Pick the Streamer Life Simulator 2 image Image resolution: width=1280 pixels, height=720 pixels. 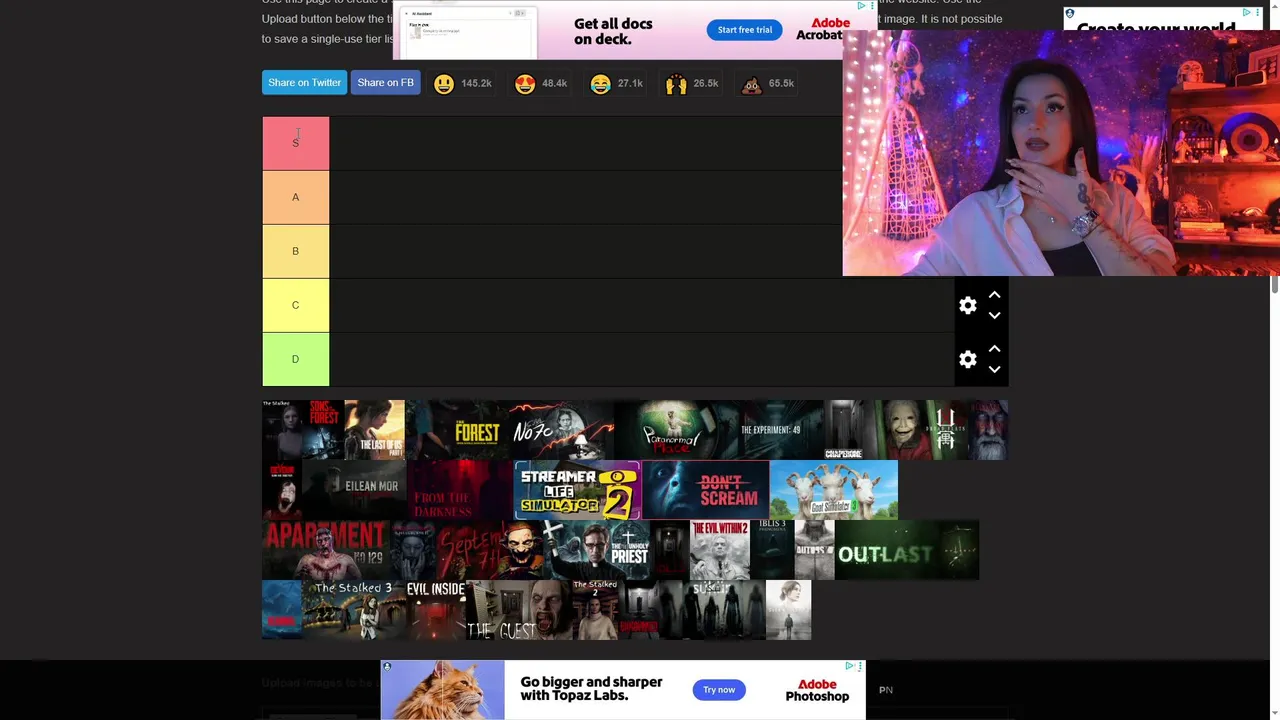(x=577, y=490)
